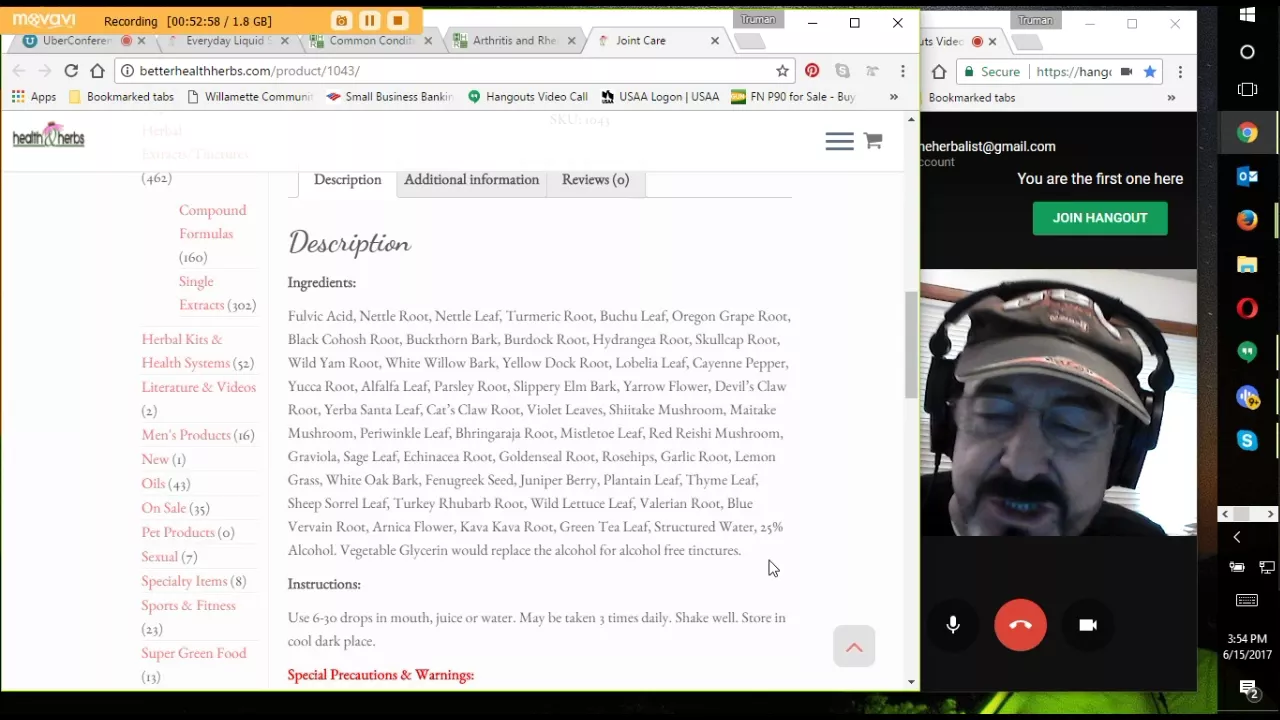Click the clock showing 3:54 PM
This screenshot has width=1280, height=720.
pyautogui.click(x=1245, y=639)
